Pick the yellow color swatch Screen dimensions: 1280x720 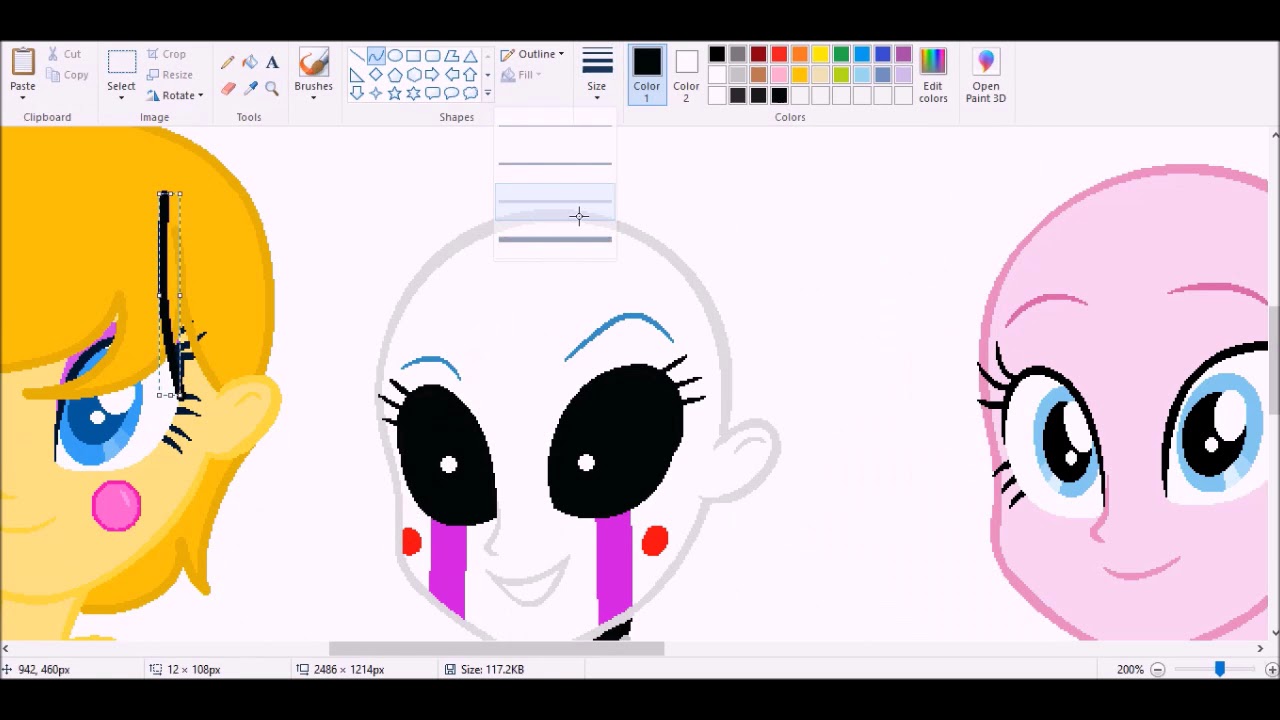(x=821, y=54)
